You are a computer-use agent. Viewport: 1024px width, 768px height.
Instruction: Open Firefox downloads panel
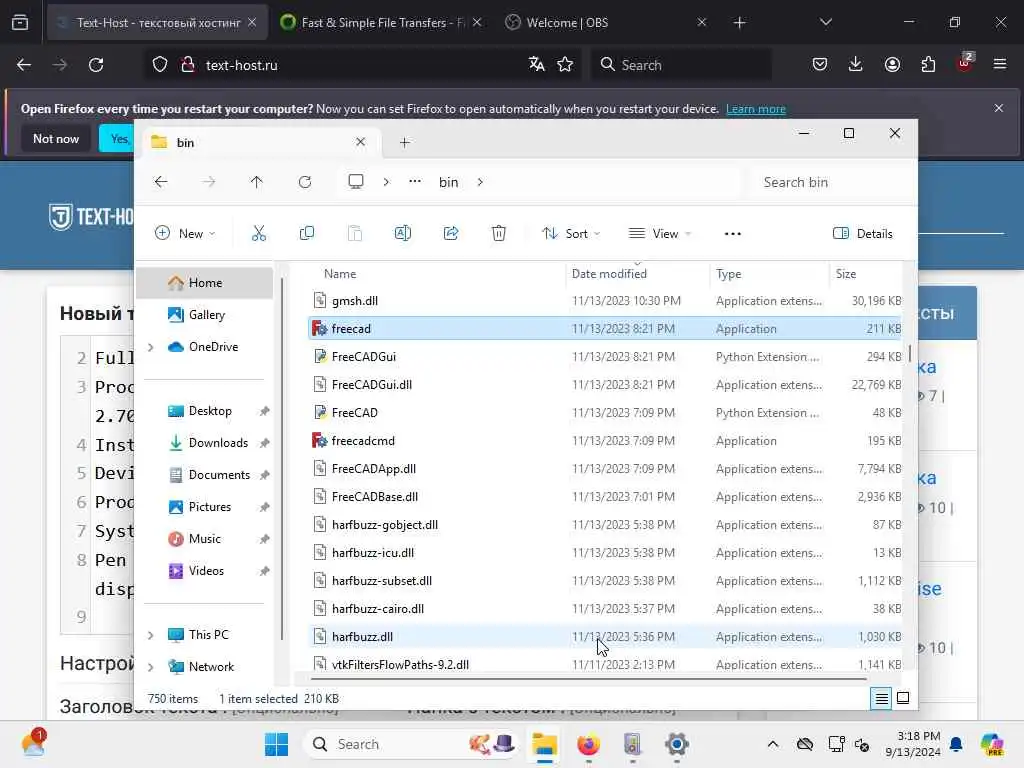pyautogui.click(x=856, y=65)
